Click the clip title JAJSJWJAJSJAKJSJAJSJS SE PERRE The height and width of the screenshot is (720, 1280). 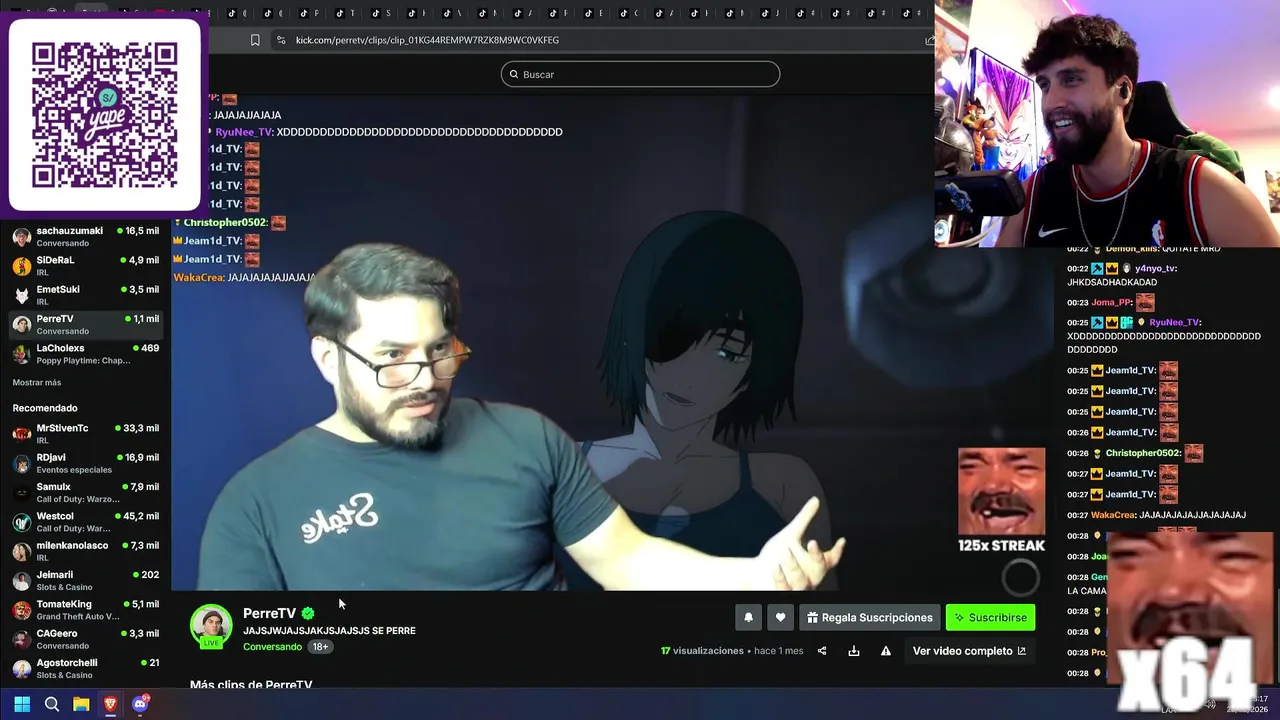coord(329,631)
